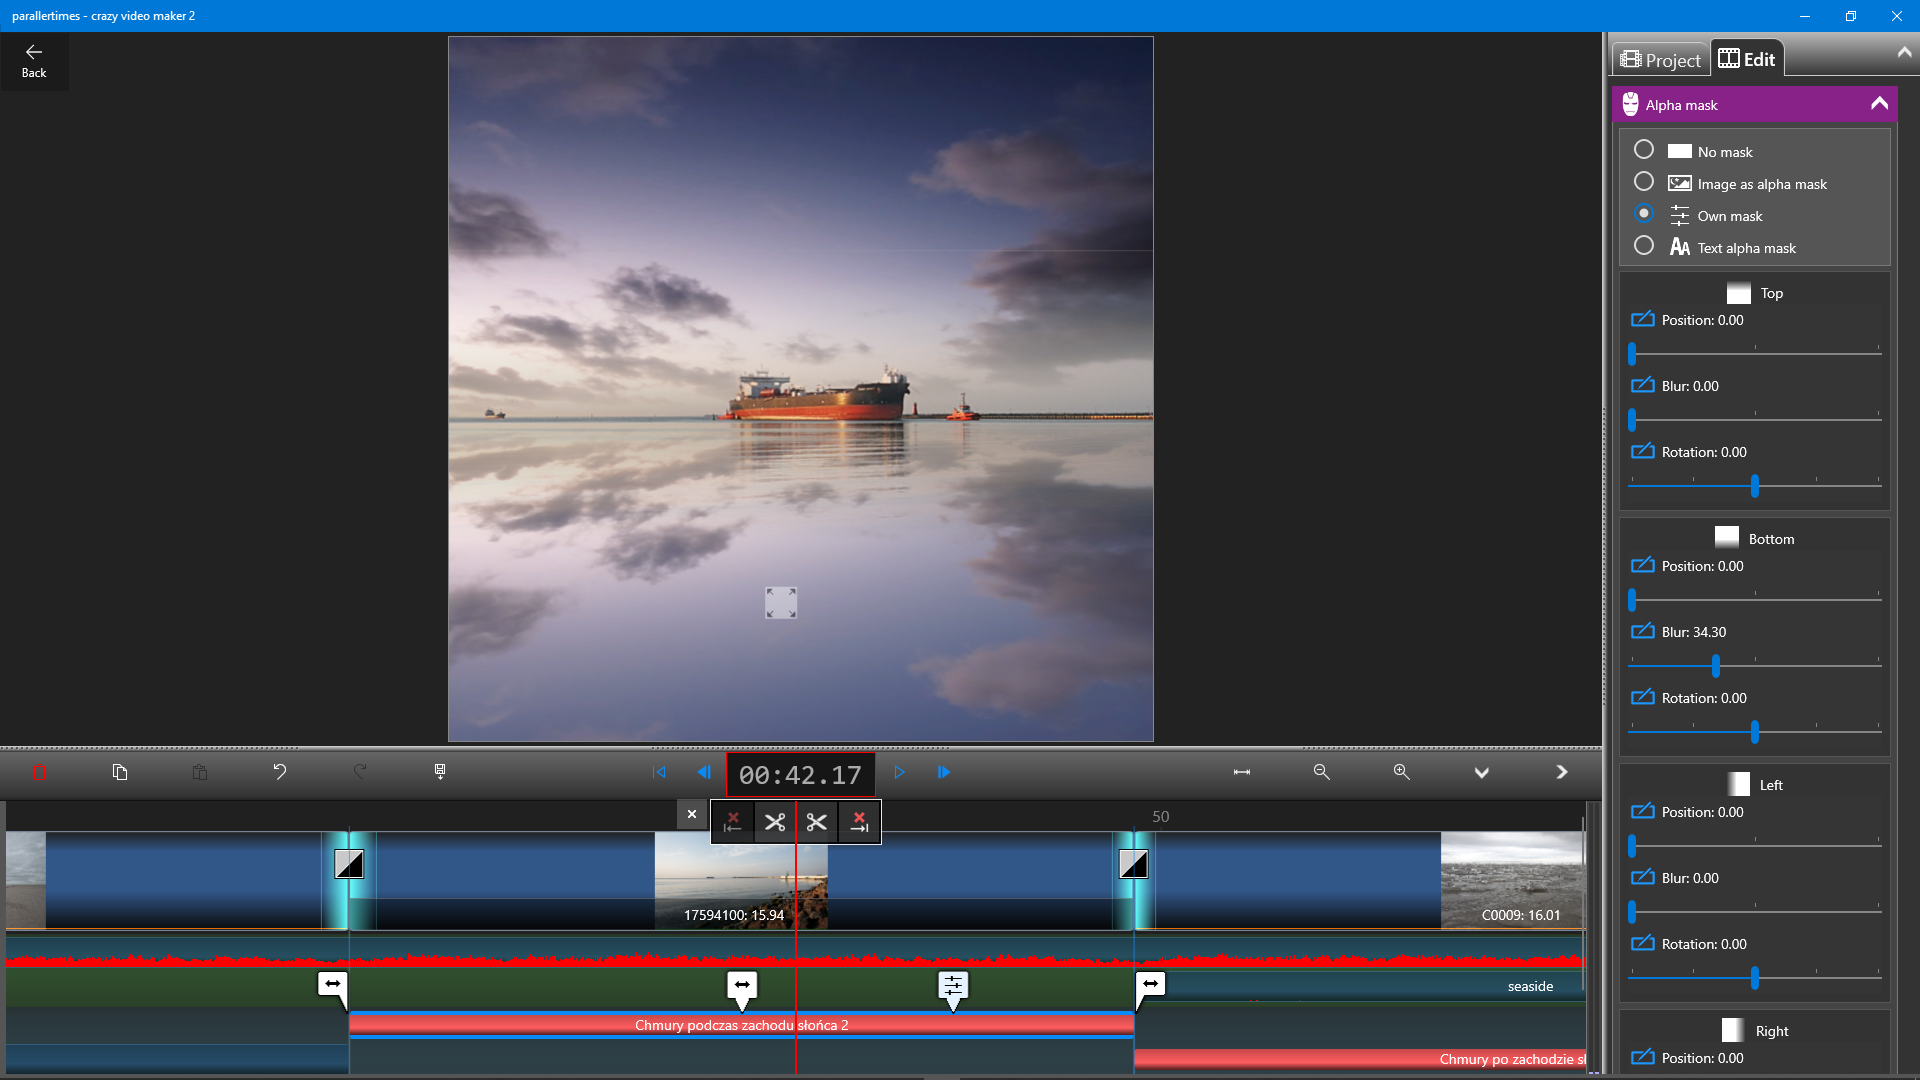Undo the last edit

coord(279,772)
